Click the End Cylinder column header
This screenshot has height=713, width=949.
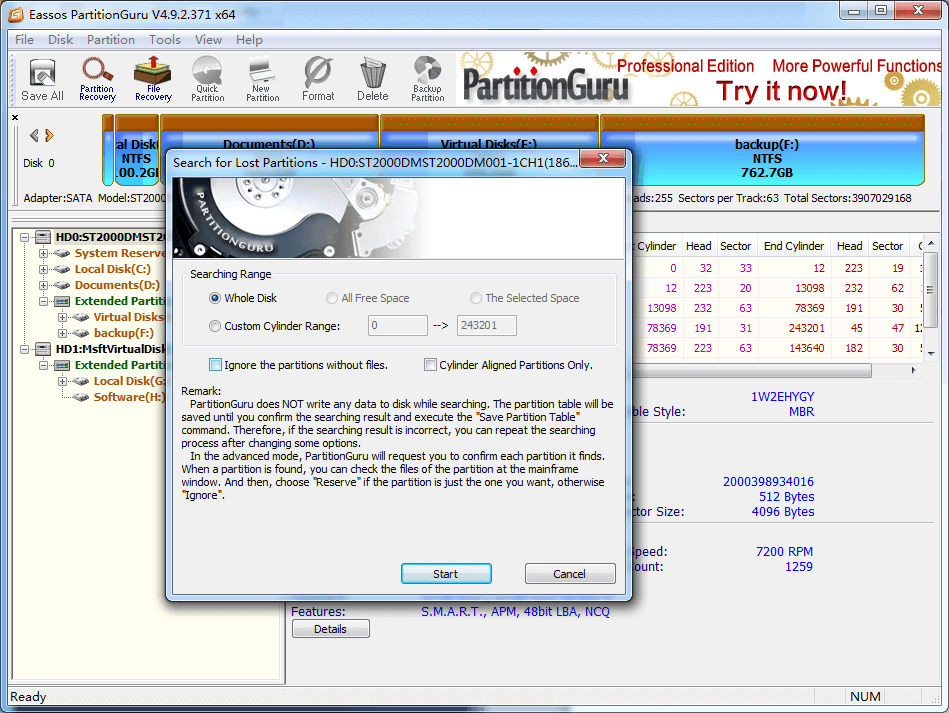[x=793, y=246]
